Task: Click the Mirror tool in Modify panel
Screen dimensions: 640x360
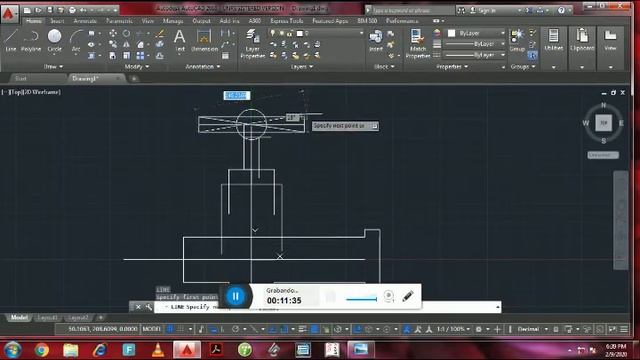Action: (x=127, y=44)
